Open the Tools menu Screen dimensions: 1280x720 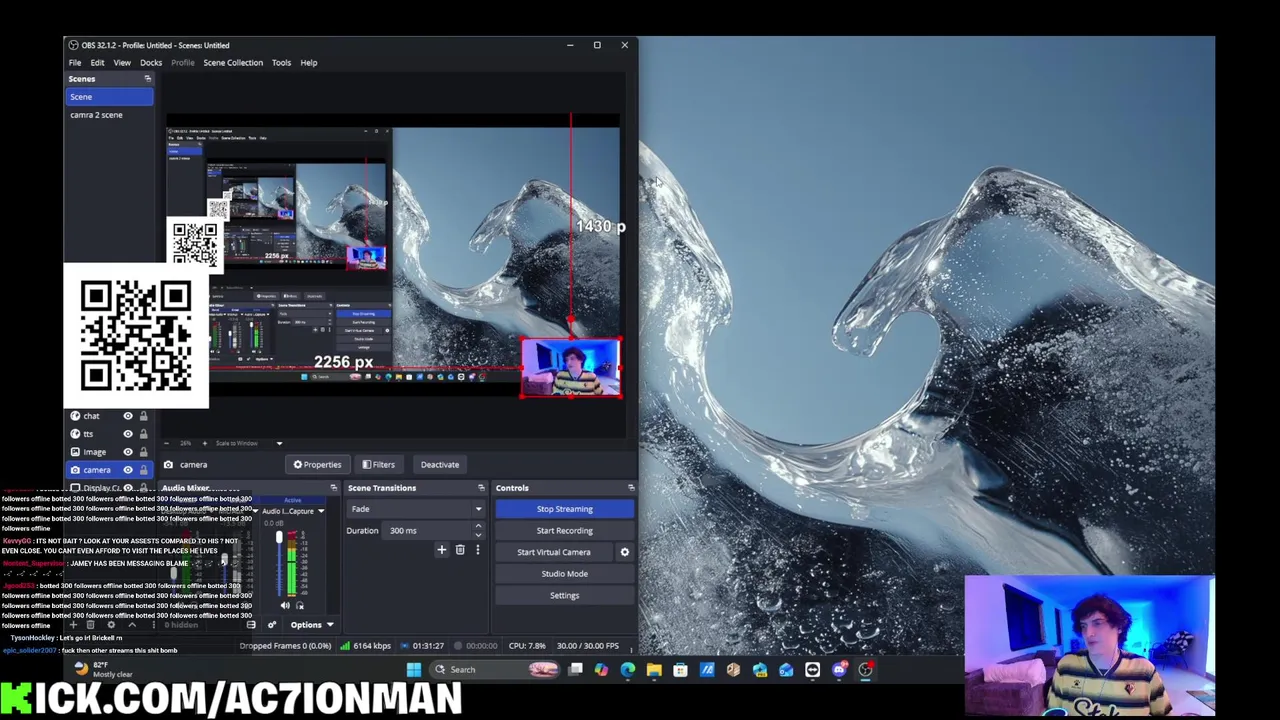point(281,62)
